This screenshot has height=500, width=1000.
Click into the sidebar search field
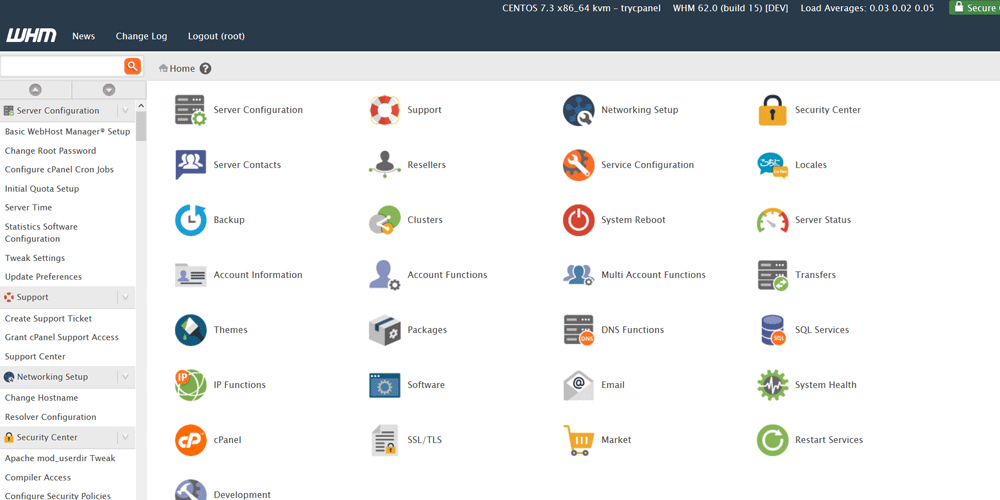pos(62,66)
